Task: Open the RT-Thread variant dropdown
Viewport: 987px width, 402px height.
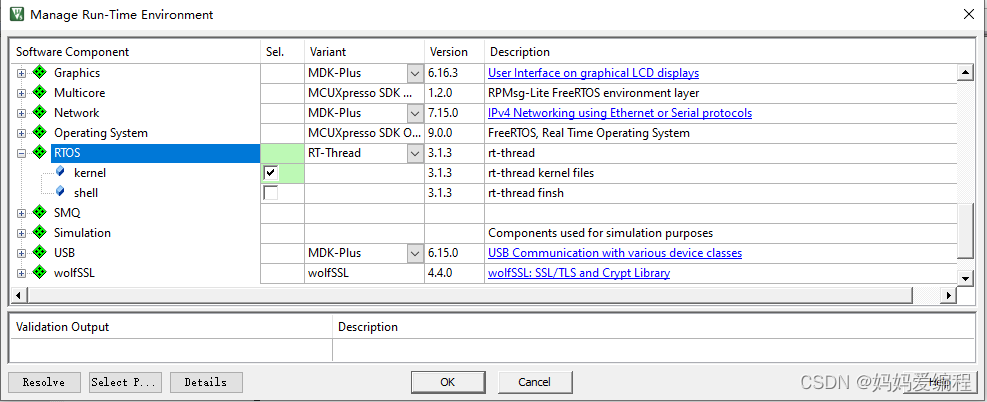Action: (x=415, y=153)
